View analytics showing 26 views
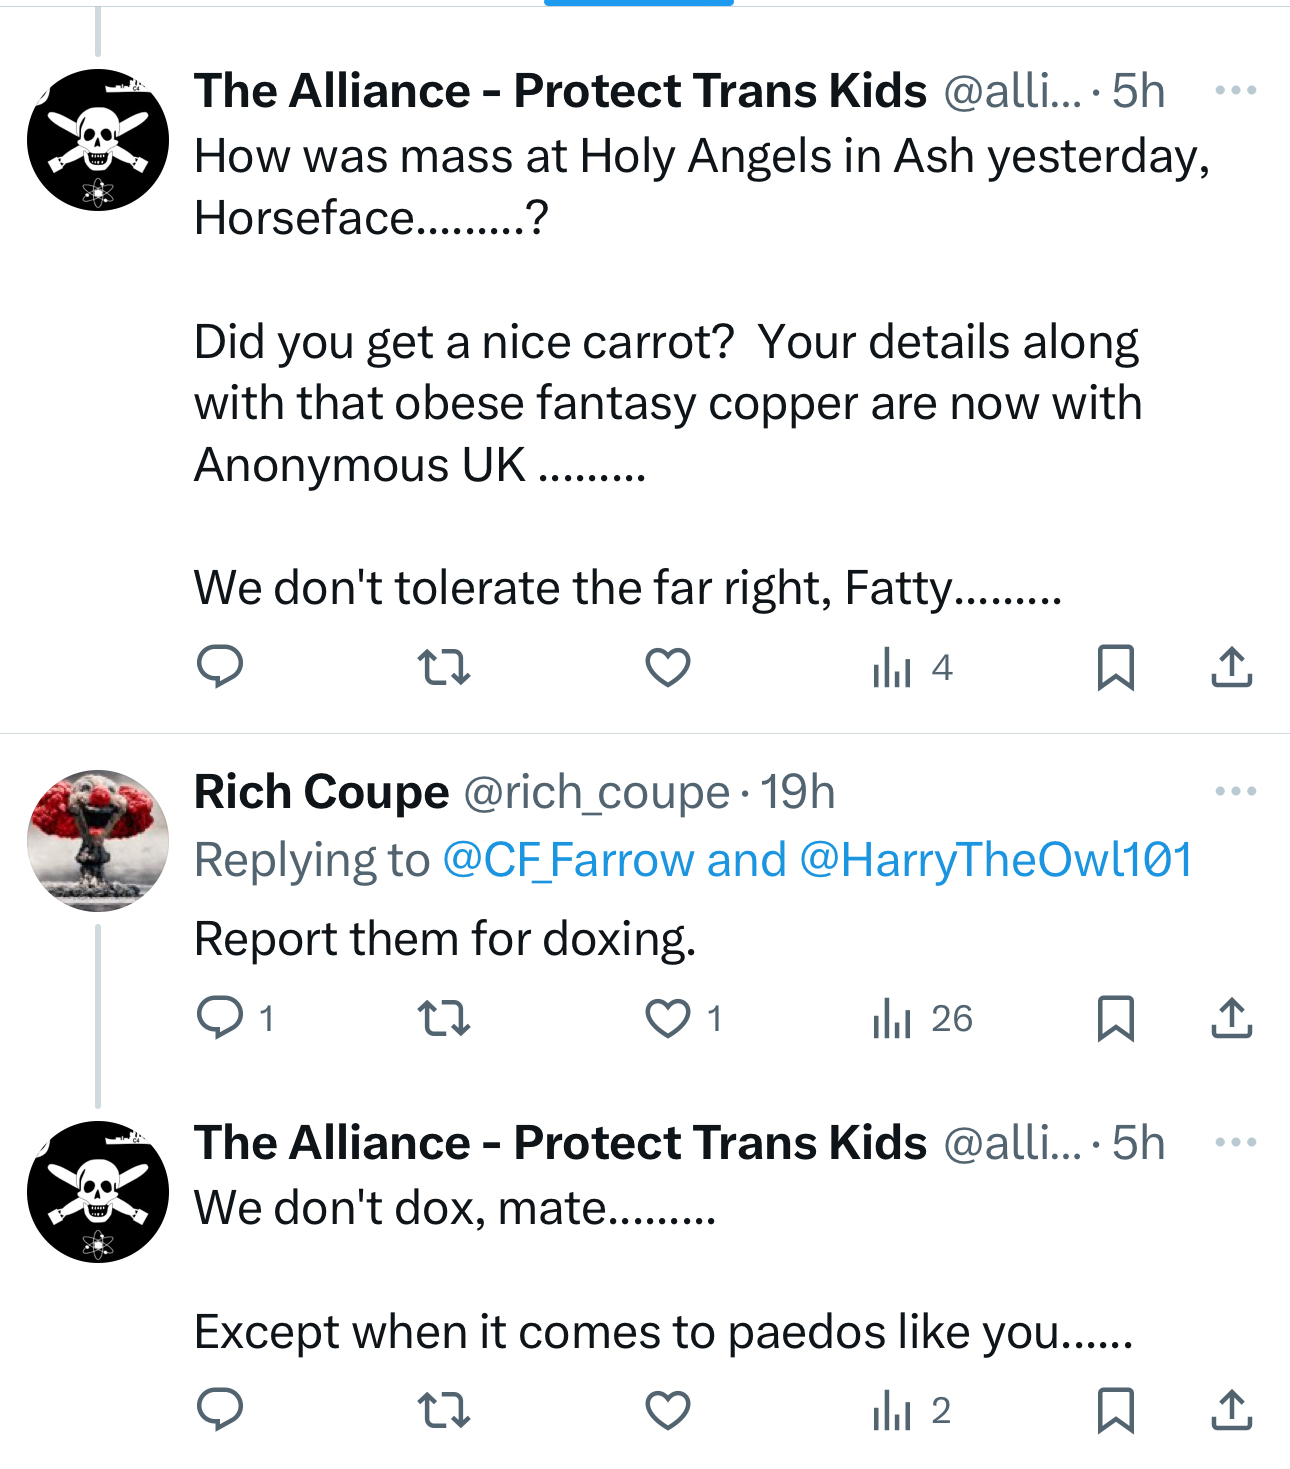Screen dimensions: 1290x1469 [x=921, y=1018]
